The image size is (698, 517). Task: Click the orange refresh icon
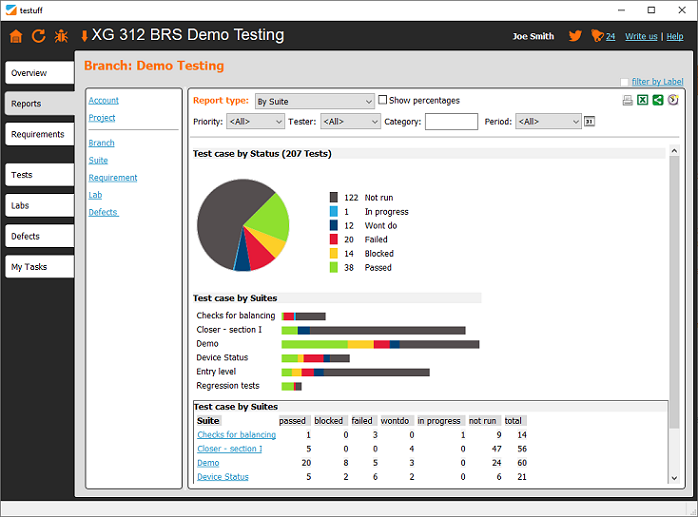click(39, 36)
